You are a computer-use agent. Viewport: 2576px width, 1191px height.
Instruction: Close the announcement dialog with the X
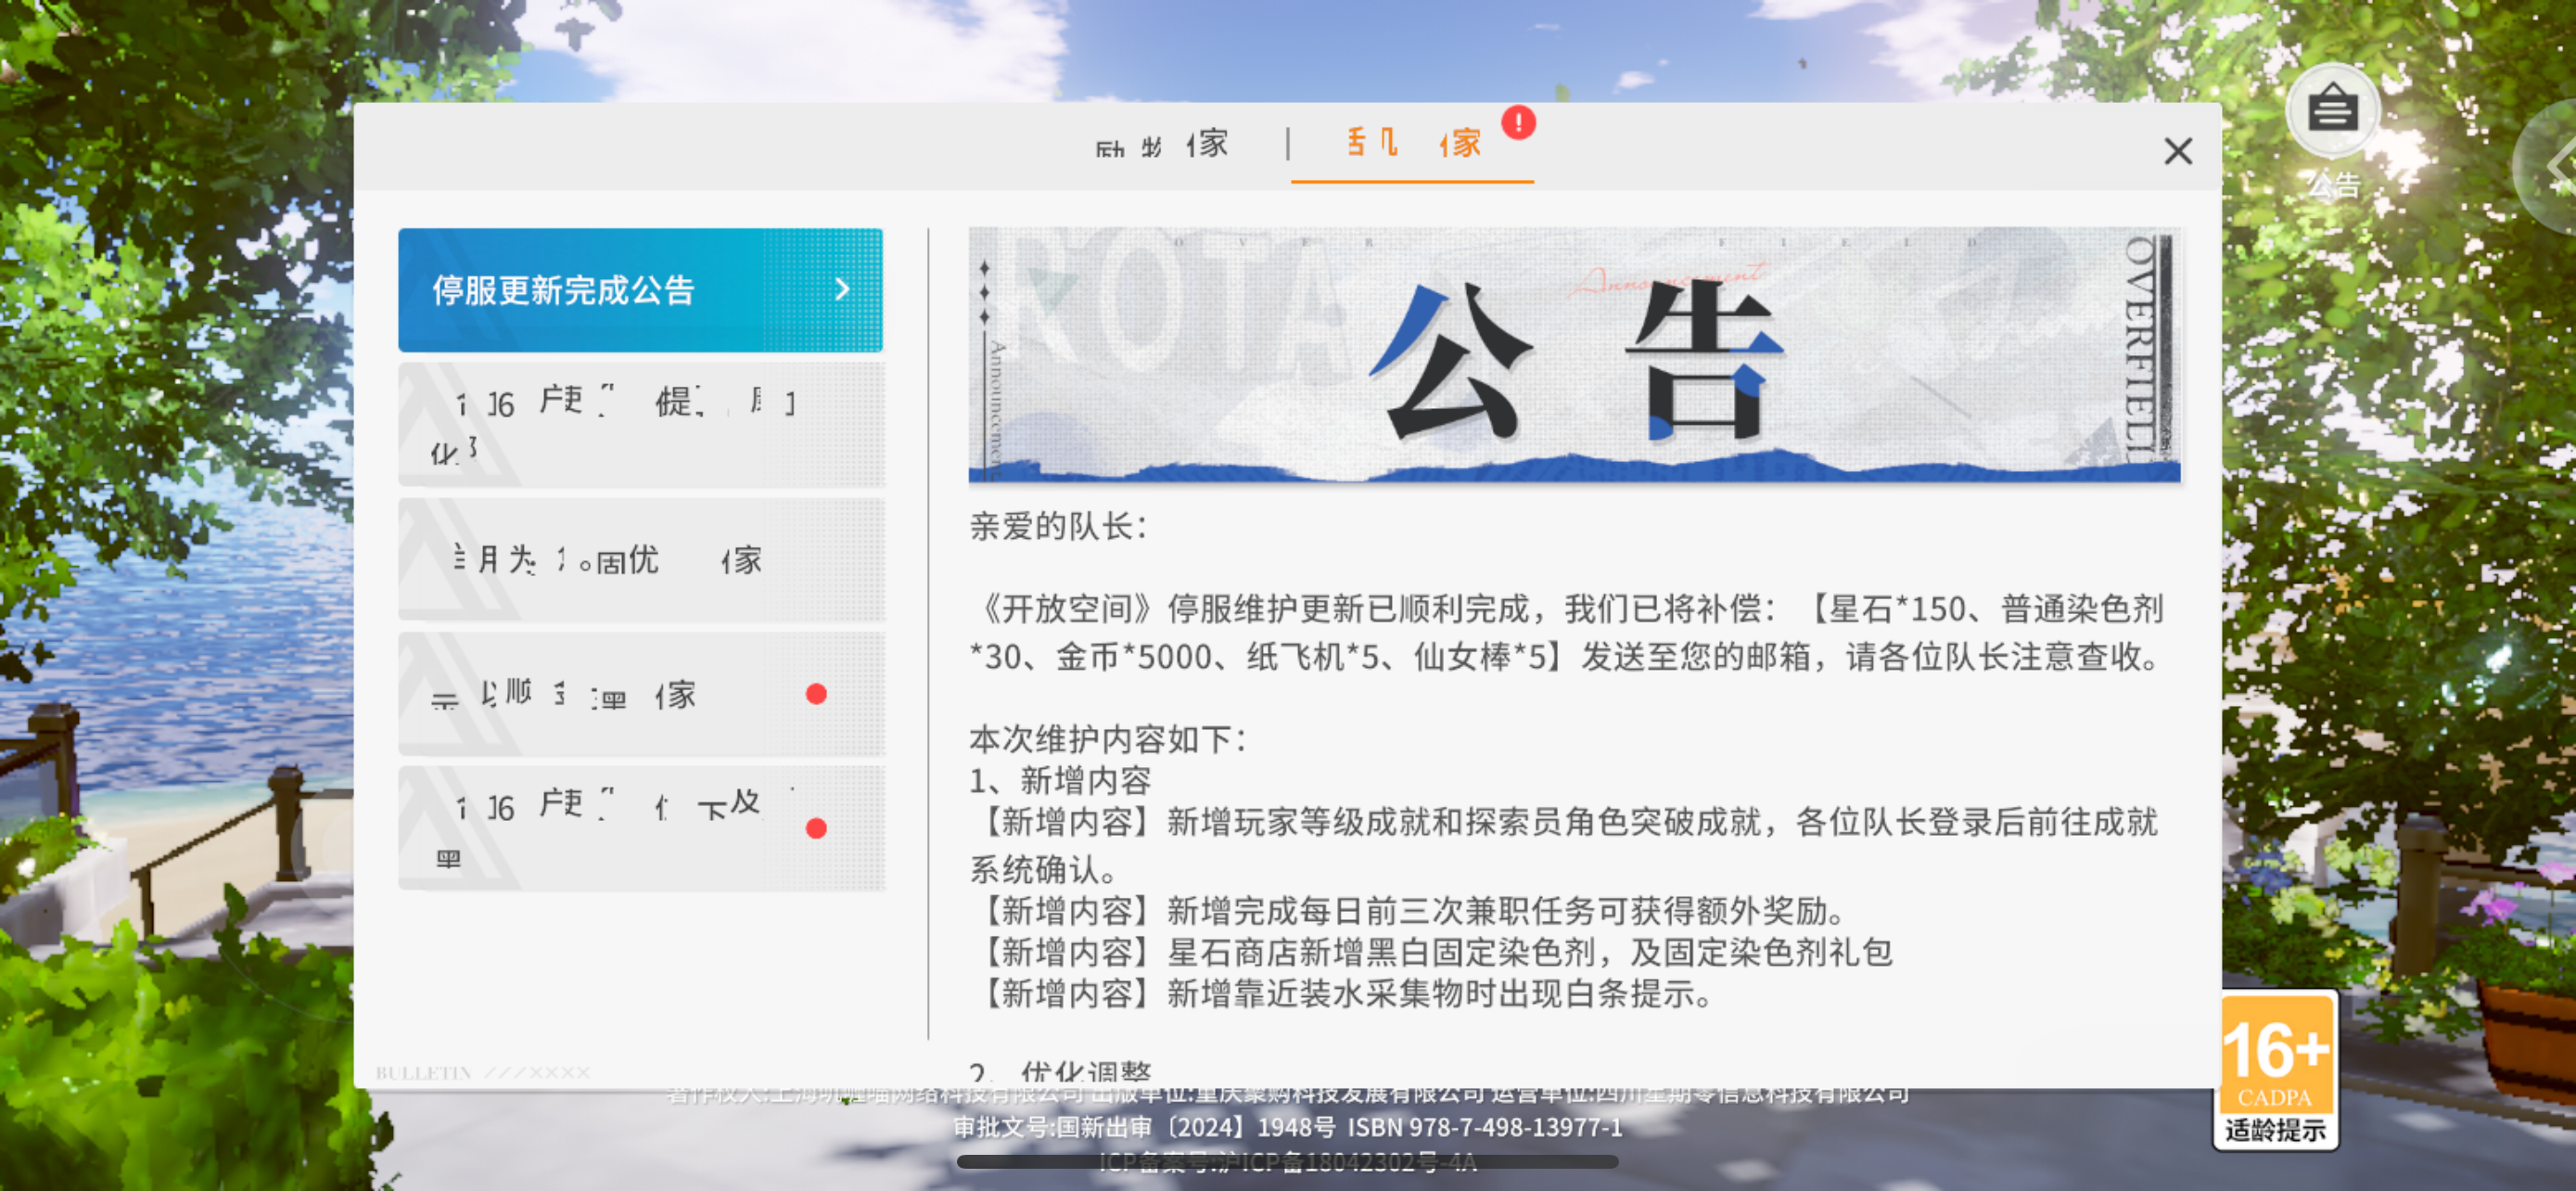click(x=2177, y=151)
